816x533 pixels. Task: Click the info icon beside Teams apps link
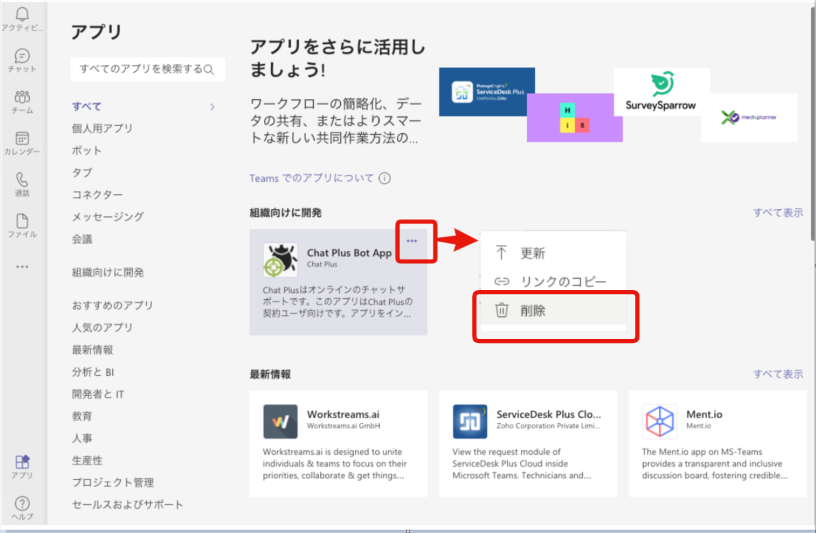385,178
